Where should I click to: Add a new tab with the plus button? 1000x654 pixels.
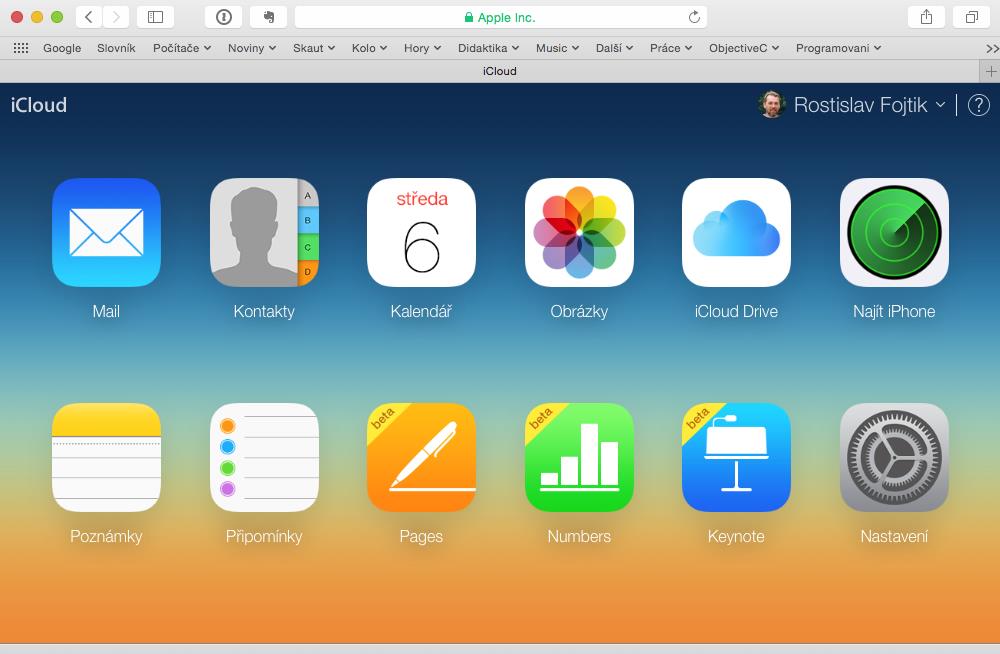click(x=990, y=71)
